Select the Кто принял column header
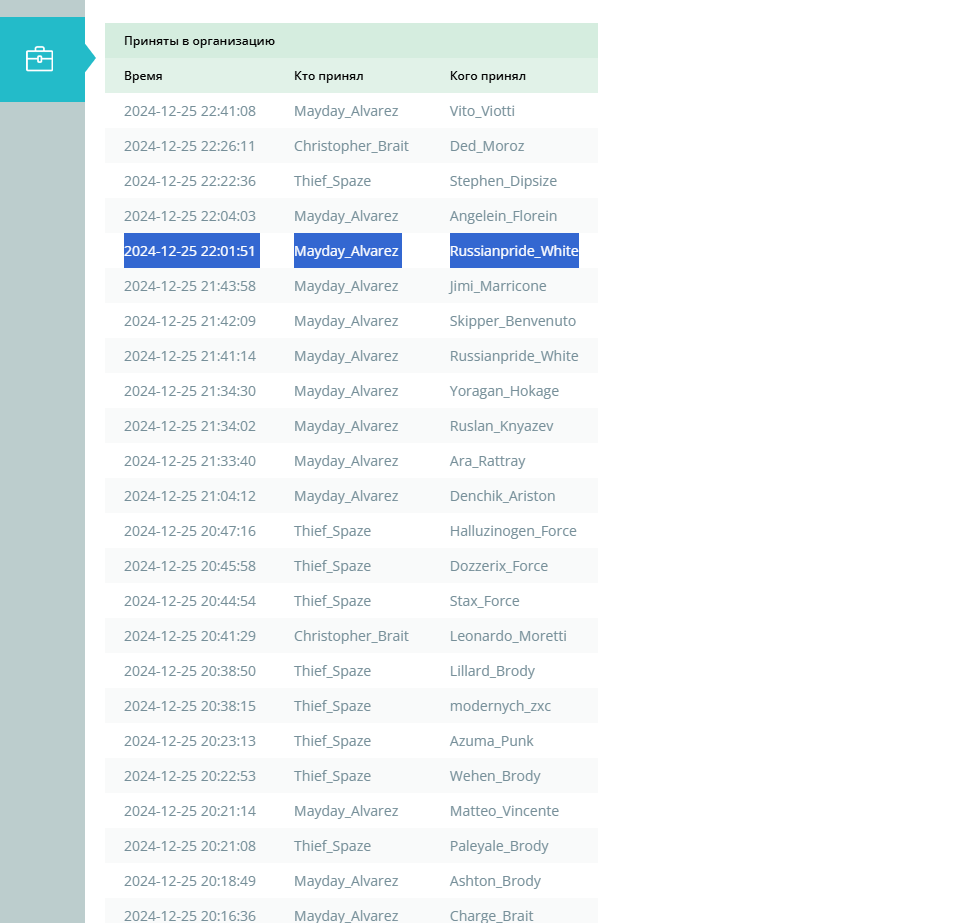Image resolution: width=958 pixels, height=923 pixels. coord(329,76)
